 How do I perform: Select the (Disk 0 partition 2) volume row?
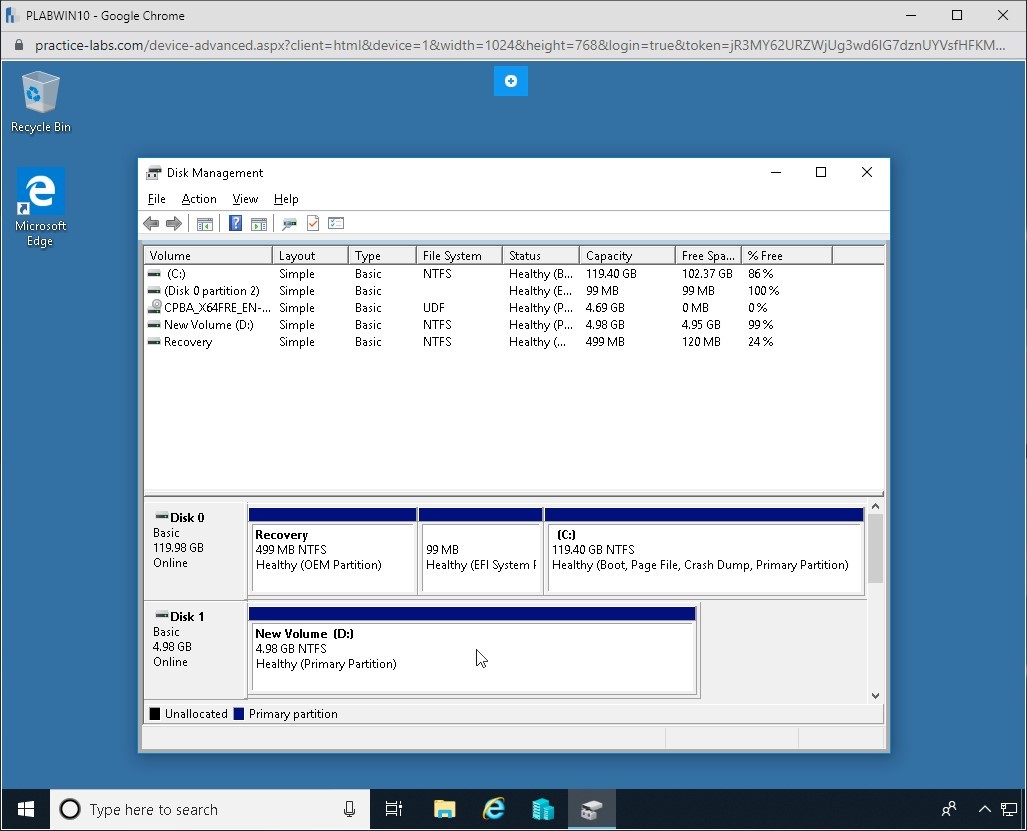click(x=514, y=291)
